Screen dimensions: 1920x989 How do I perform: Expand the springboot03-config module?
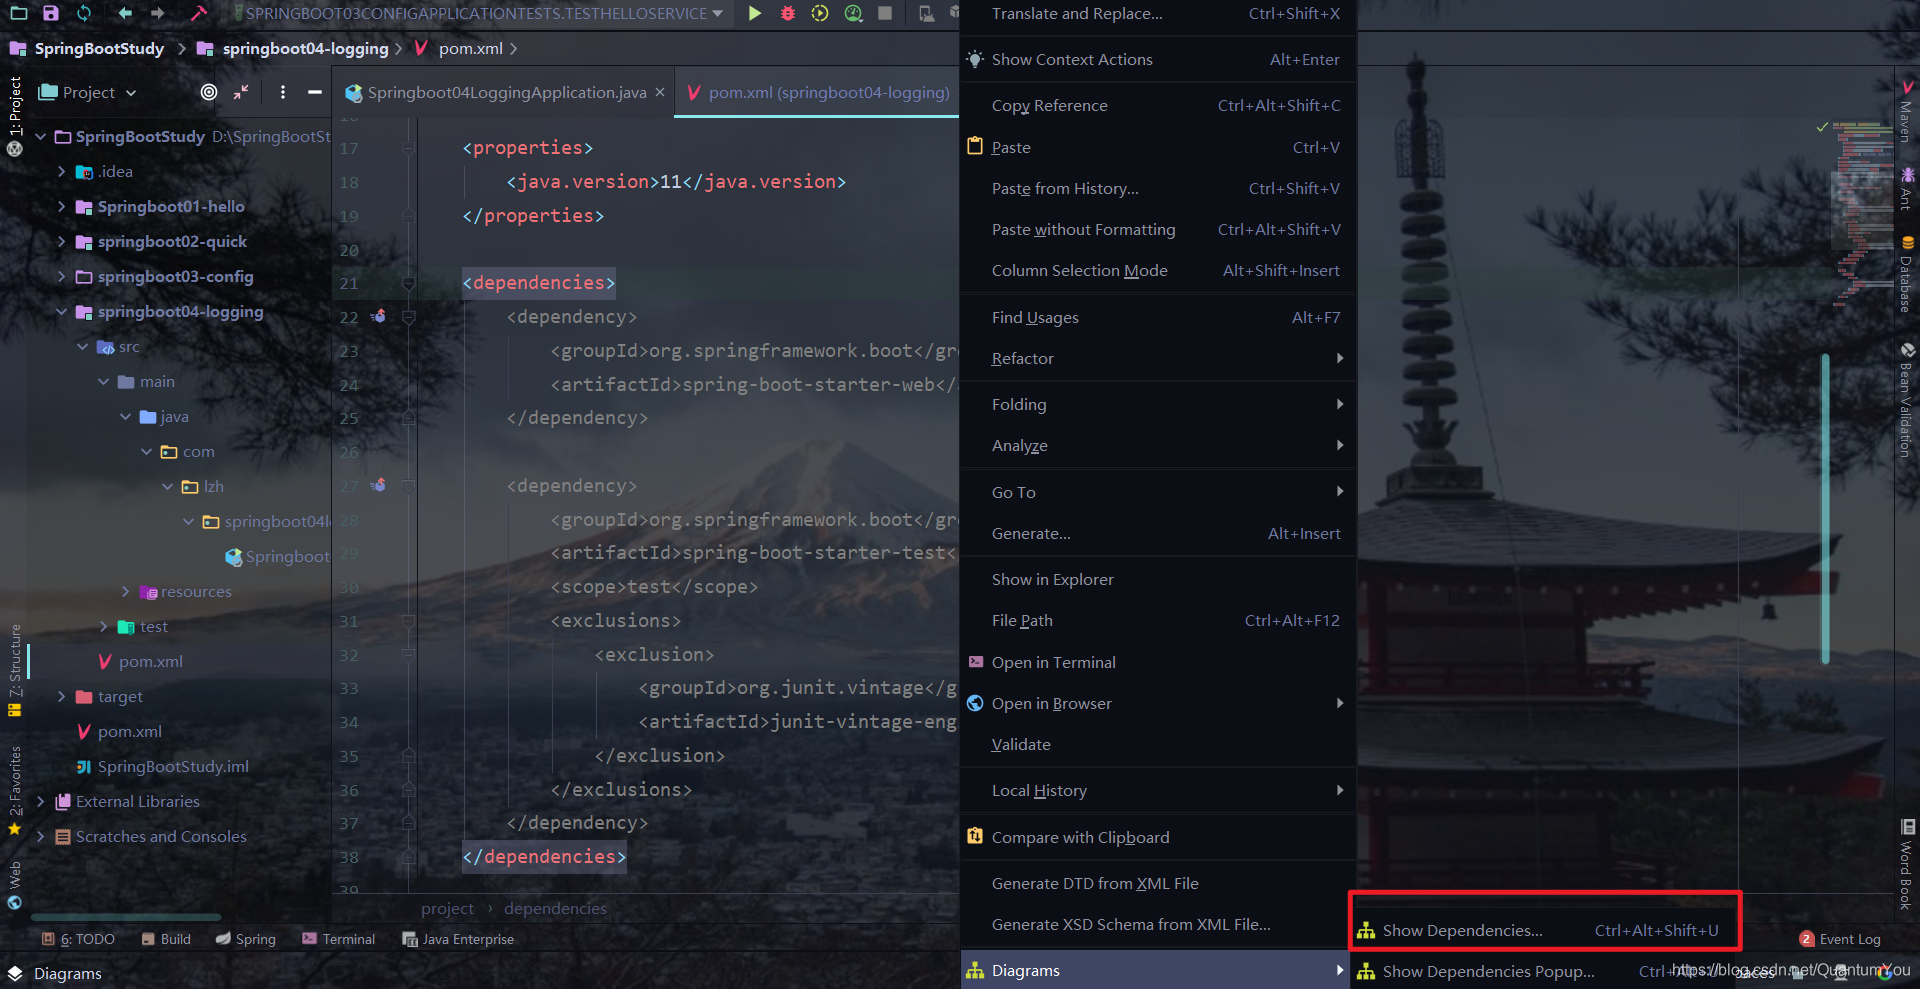point(62,276)
